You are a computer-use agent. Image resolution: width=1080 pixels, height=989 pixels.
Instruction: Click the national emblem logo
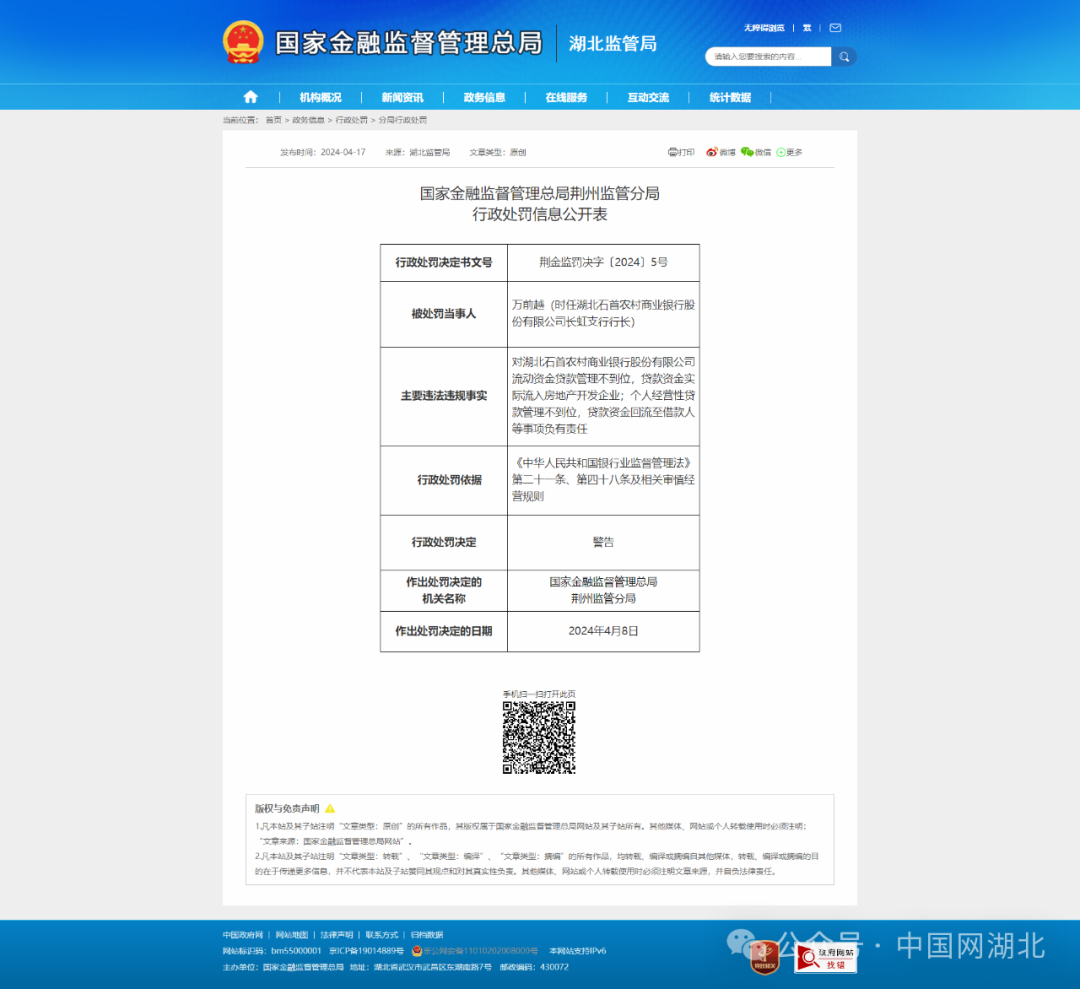(242, 42)
